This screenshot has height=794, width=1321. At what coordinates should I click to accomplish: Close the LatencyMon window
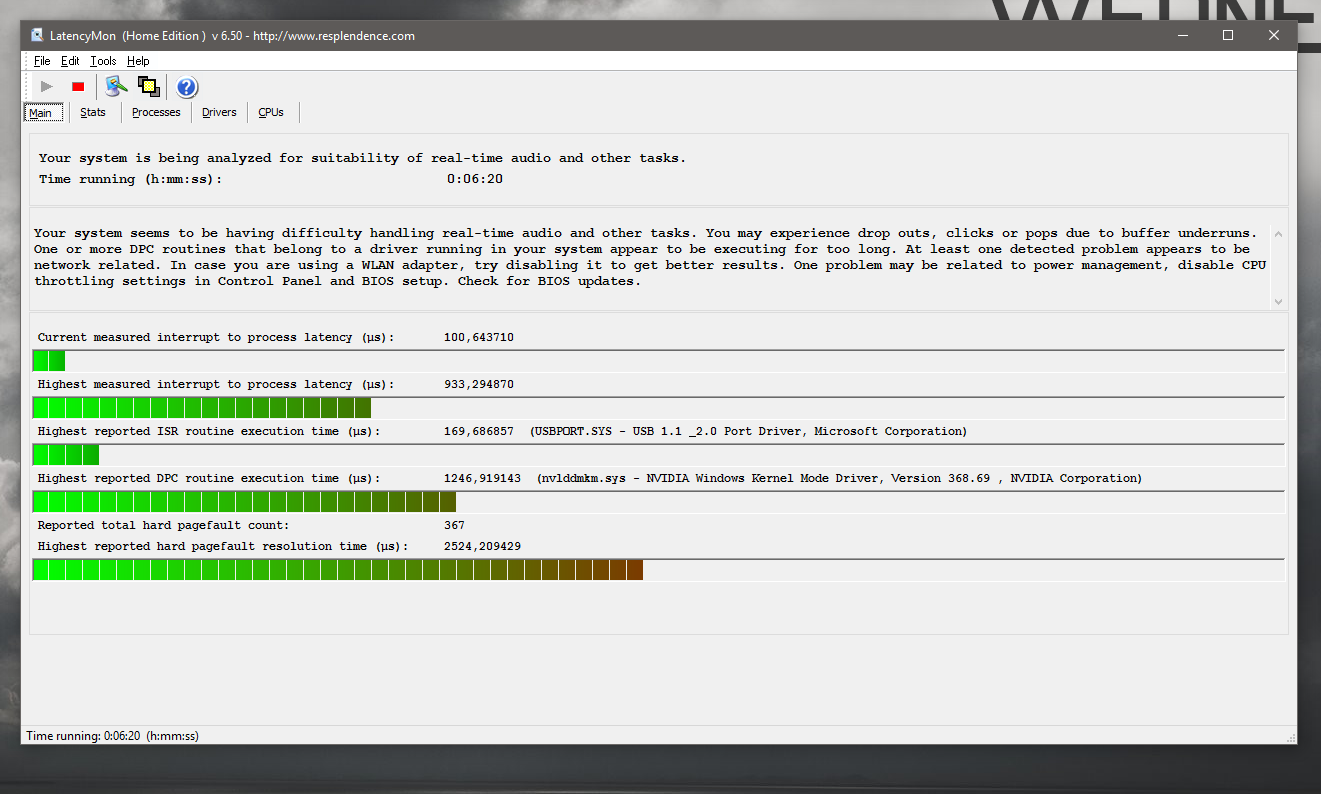click(1274, 35)
